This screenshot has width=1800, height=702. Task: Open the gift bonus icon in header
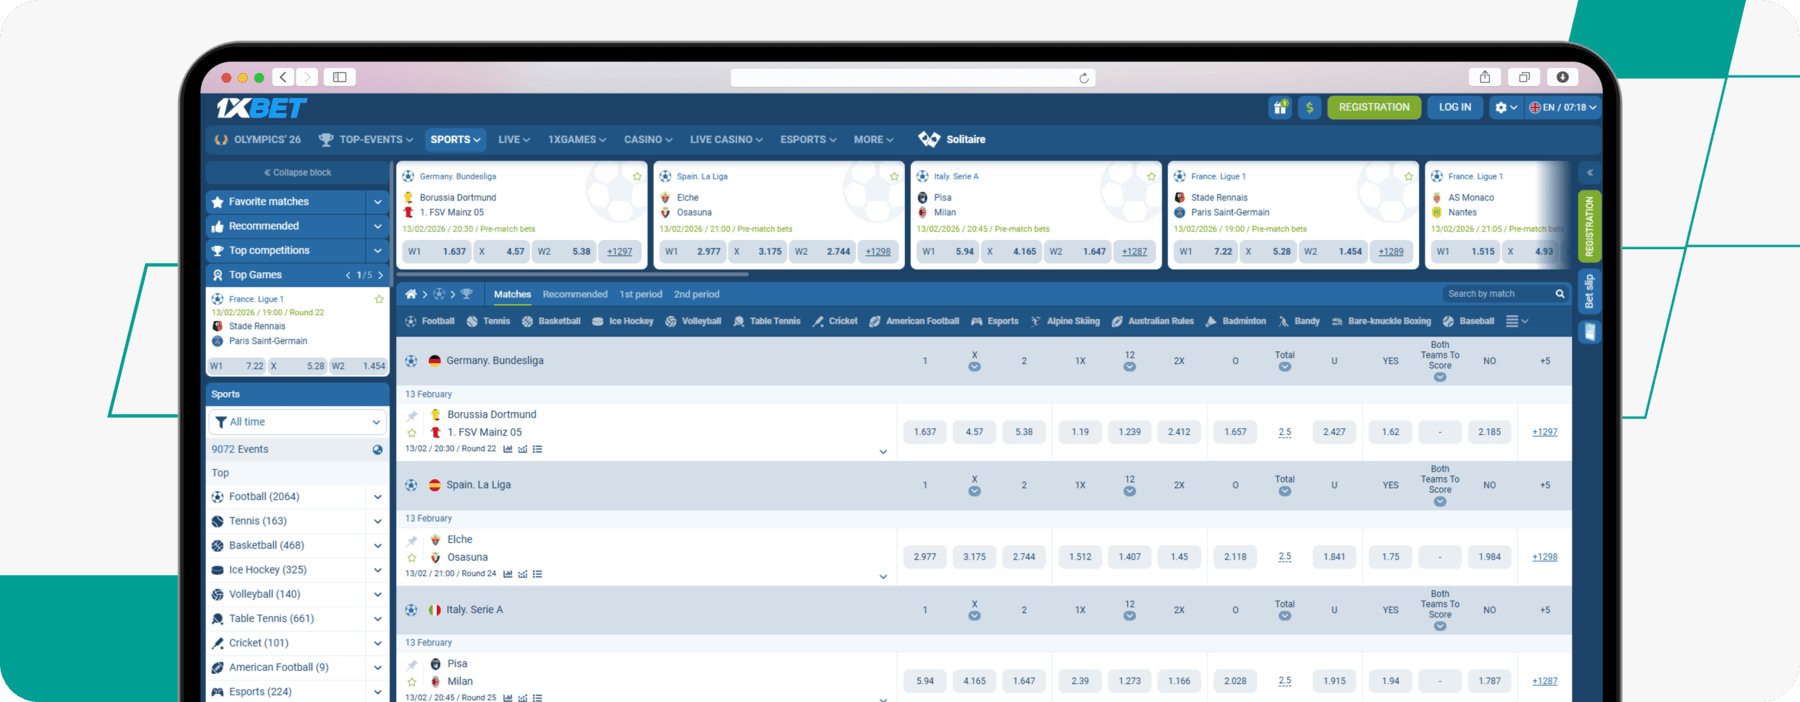(x=1280, y=107)
